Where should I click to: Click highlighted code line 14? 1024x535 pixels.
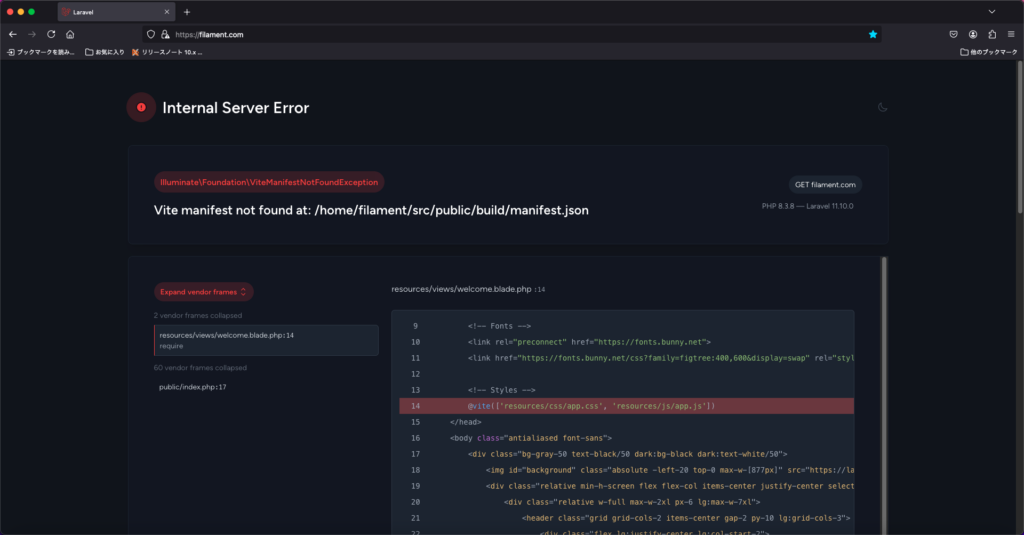pyautogui.click(x=626, y=406)
